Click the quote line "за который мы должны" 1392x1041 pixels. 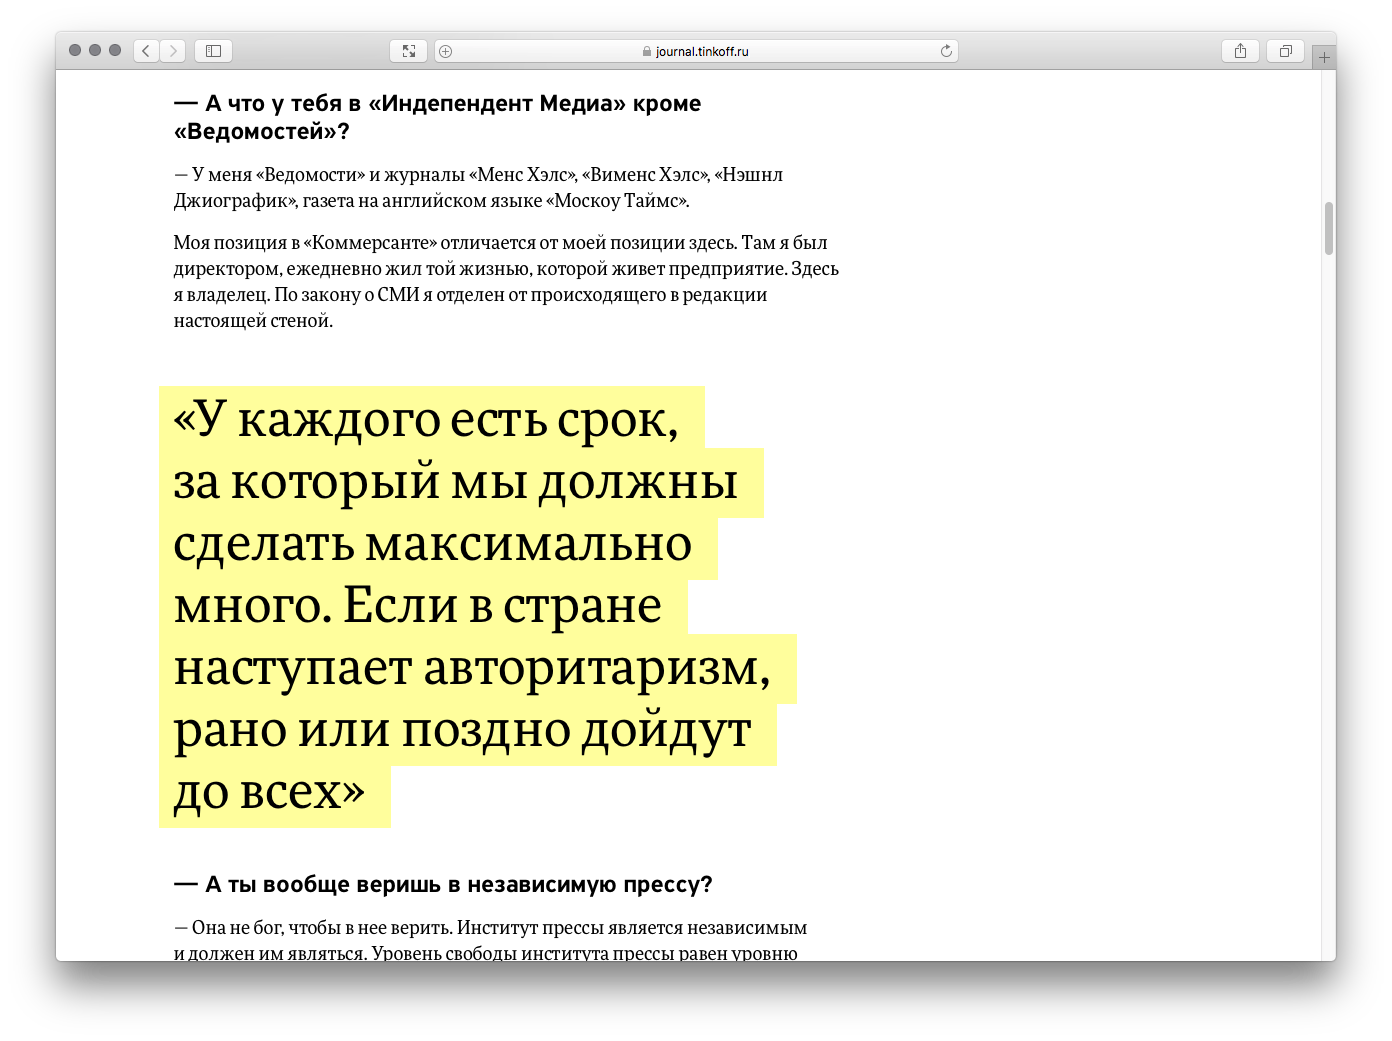[455, 481]
